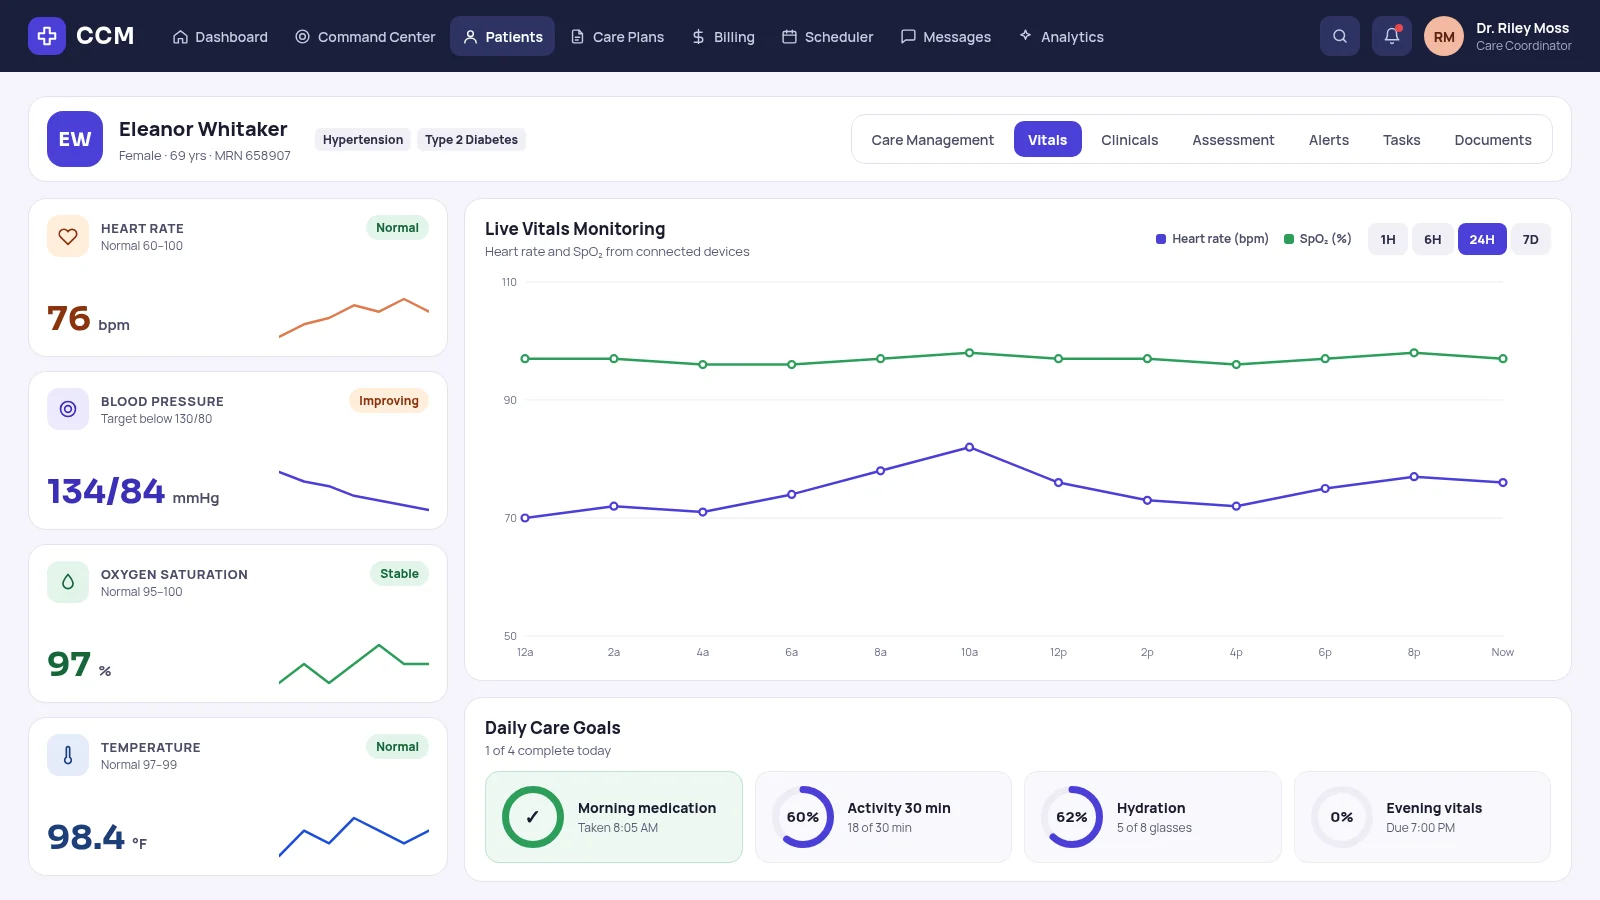Select the Vitals tab
Viewport: 1600px width, 900px height.
click(x=1048, y=140)
